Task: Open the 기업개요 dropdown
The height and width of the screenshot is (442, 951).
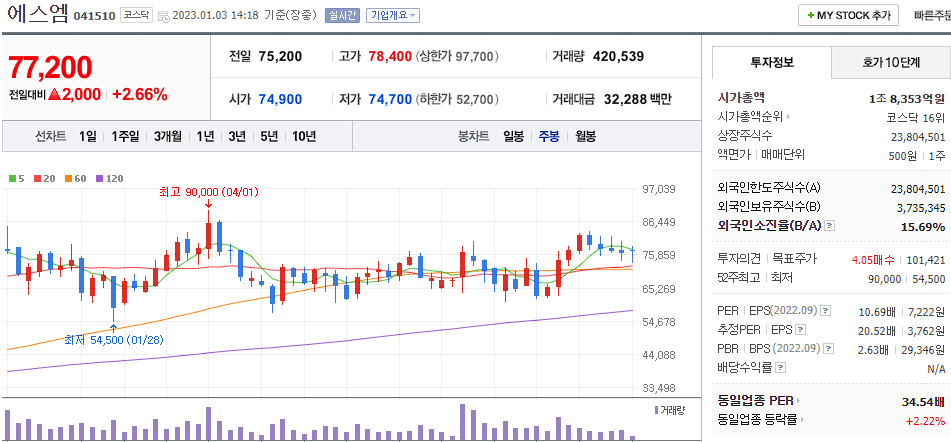Action: (392, 16)
